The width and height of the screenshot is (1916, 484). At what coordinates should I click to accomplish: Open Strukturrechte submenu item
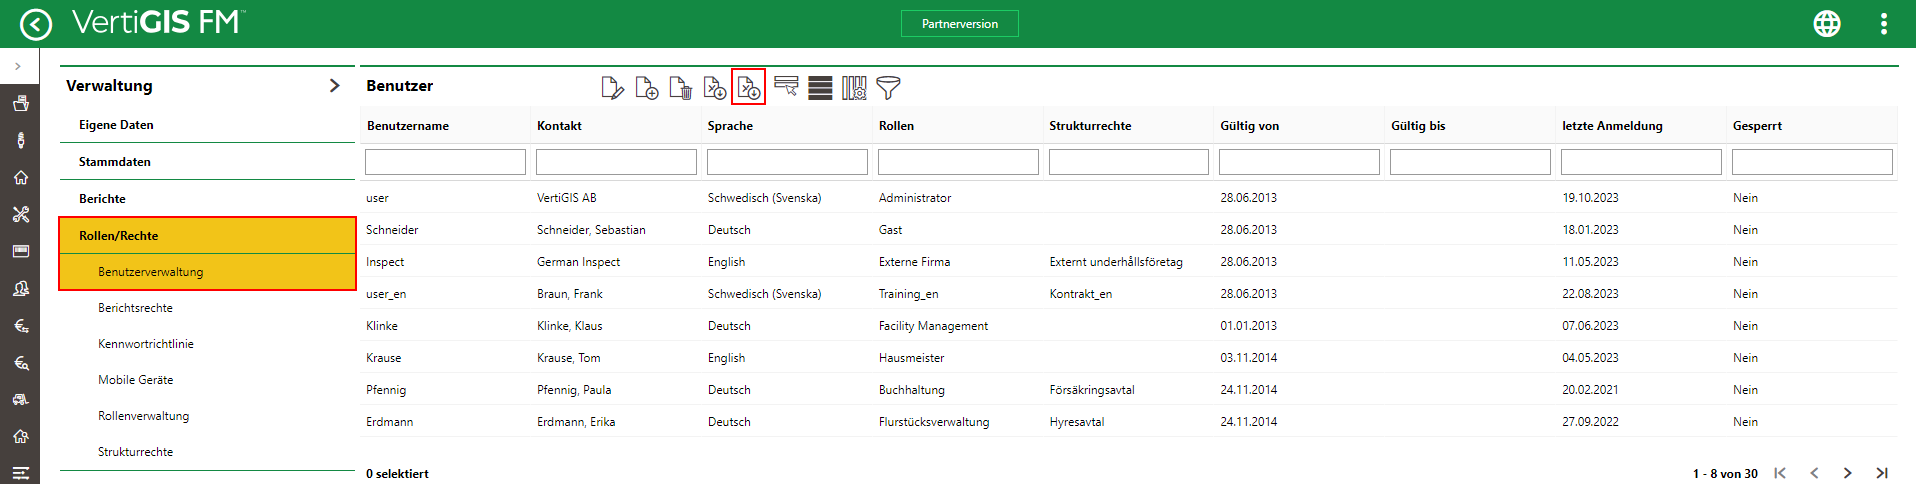point(135,452)
